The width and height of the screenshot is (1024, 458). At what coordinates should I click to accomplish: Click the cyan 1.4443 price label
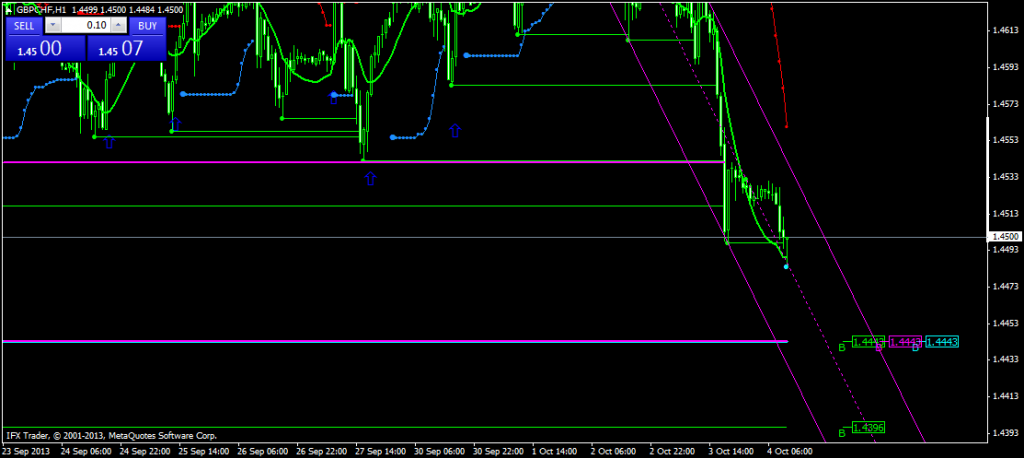942,342
